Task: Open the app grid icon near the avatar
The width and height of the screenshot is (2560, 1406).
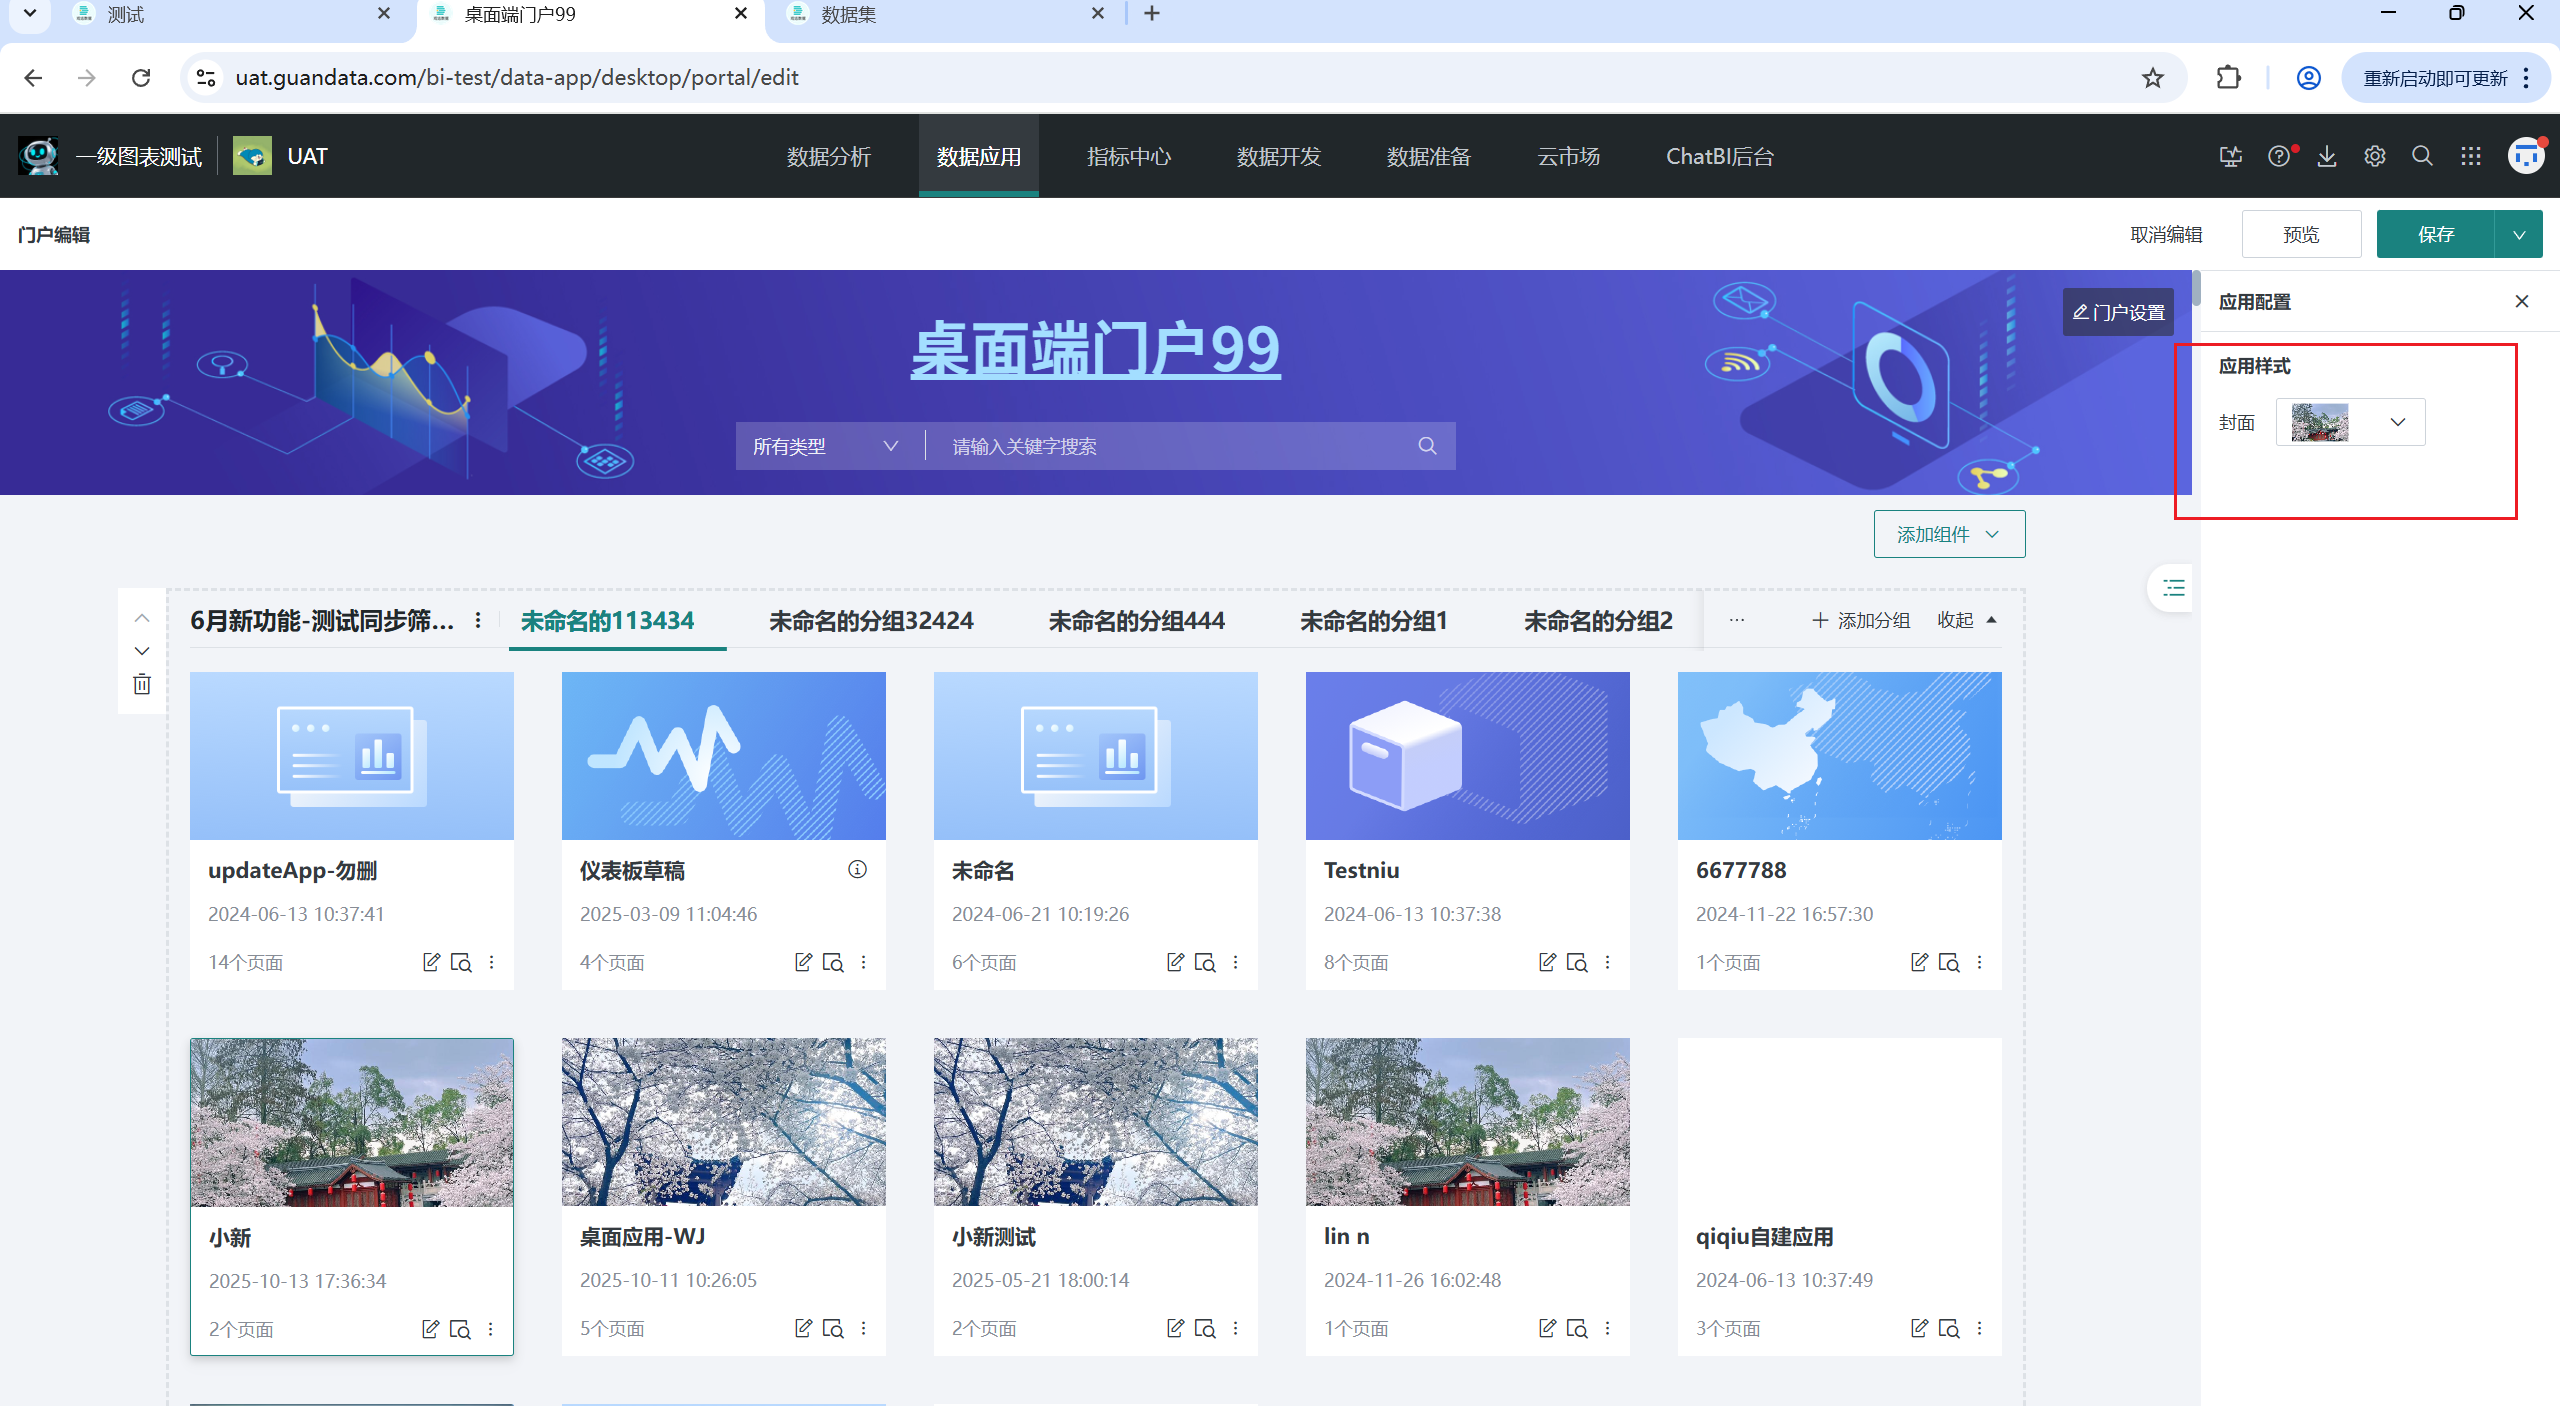Action: pyautogui.click(x=2470, y=156)
